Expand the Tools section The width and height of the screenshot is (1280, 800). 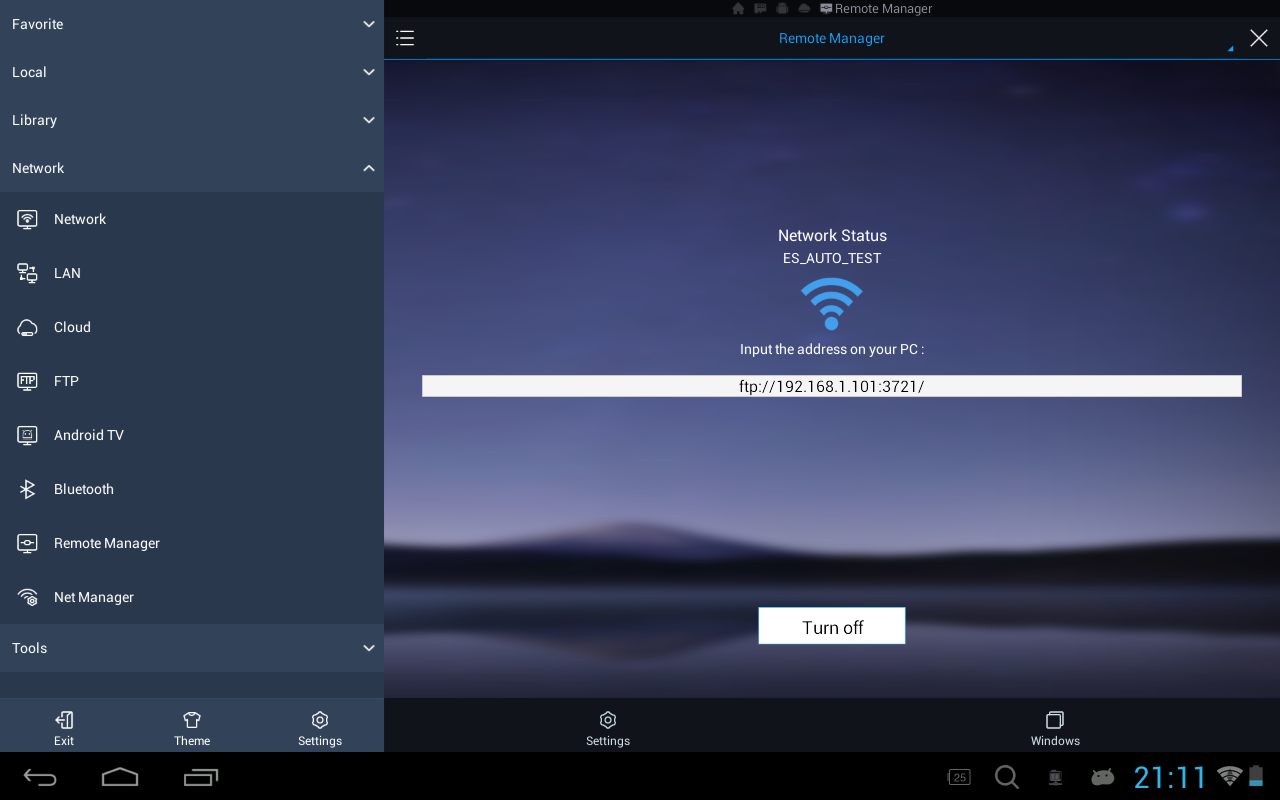(x=369, y=648)
